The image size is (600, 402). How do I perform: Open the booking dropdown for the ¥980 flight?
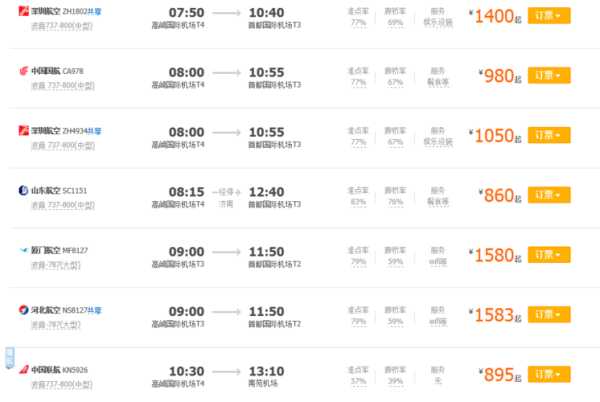pos(549,75)
